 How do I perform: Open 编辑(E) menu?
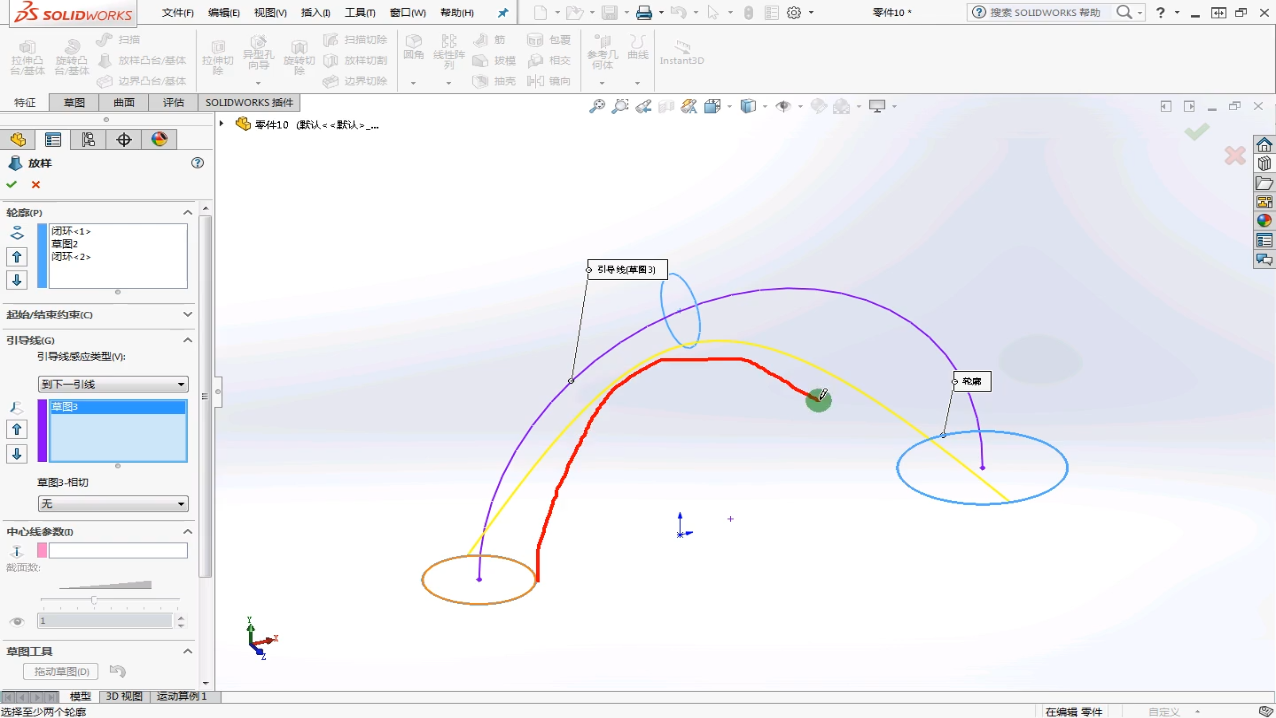[x=224, y=13]
